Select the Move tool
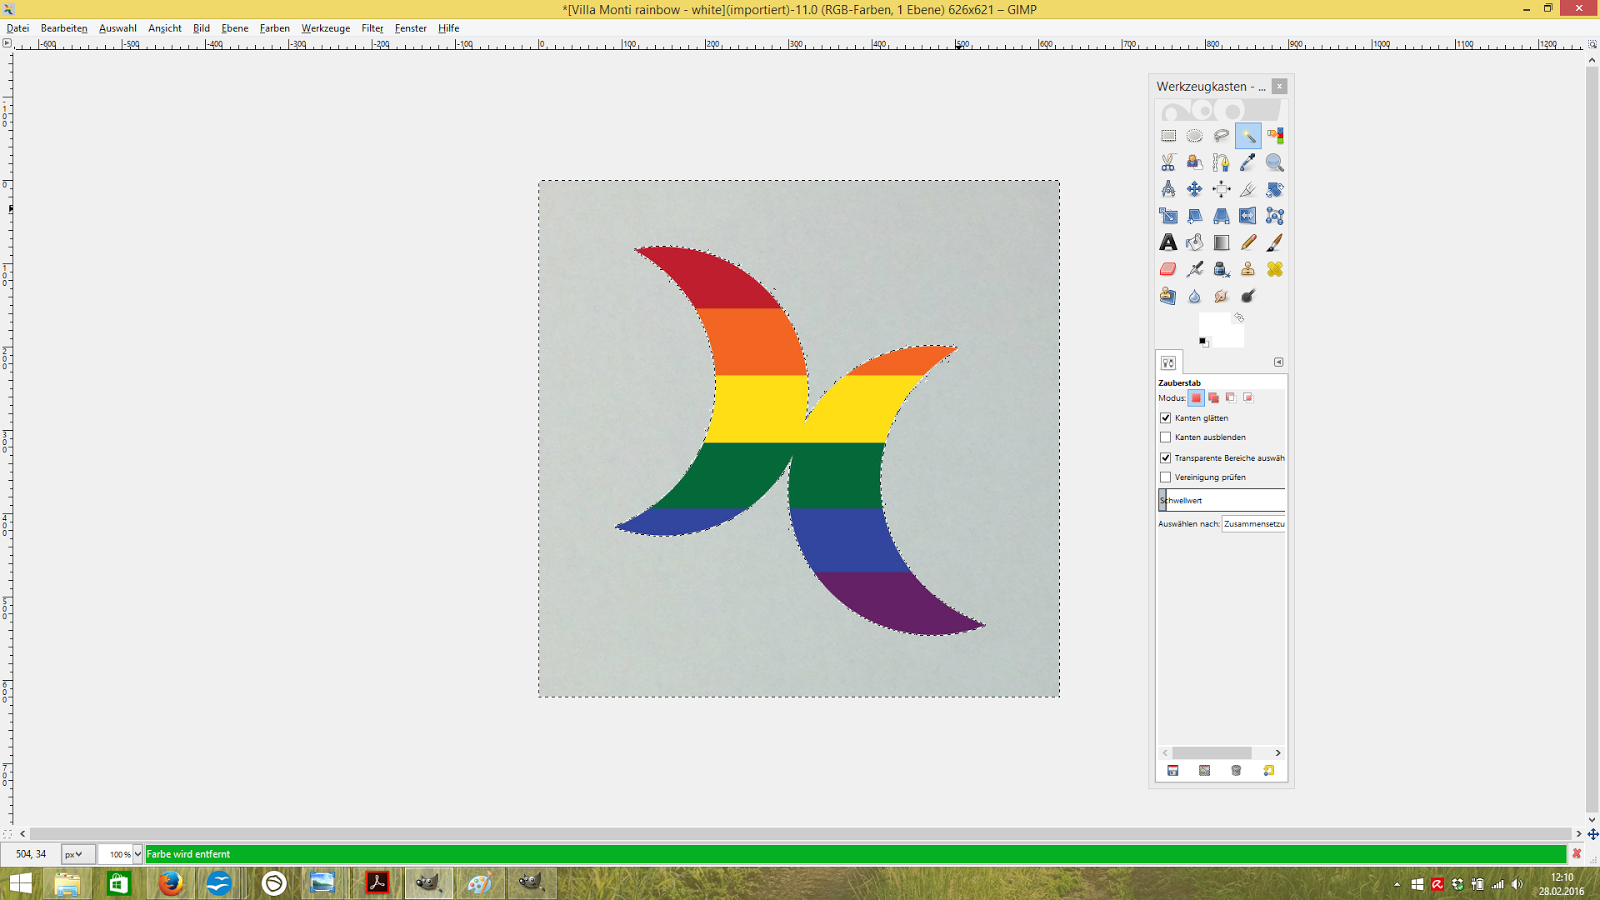This screenshot has height=900, width=1600. tap(1195, 190)
